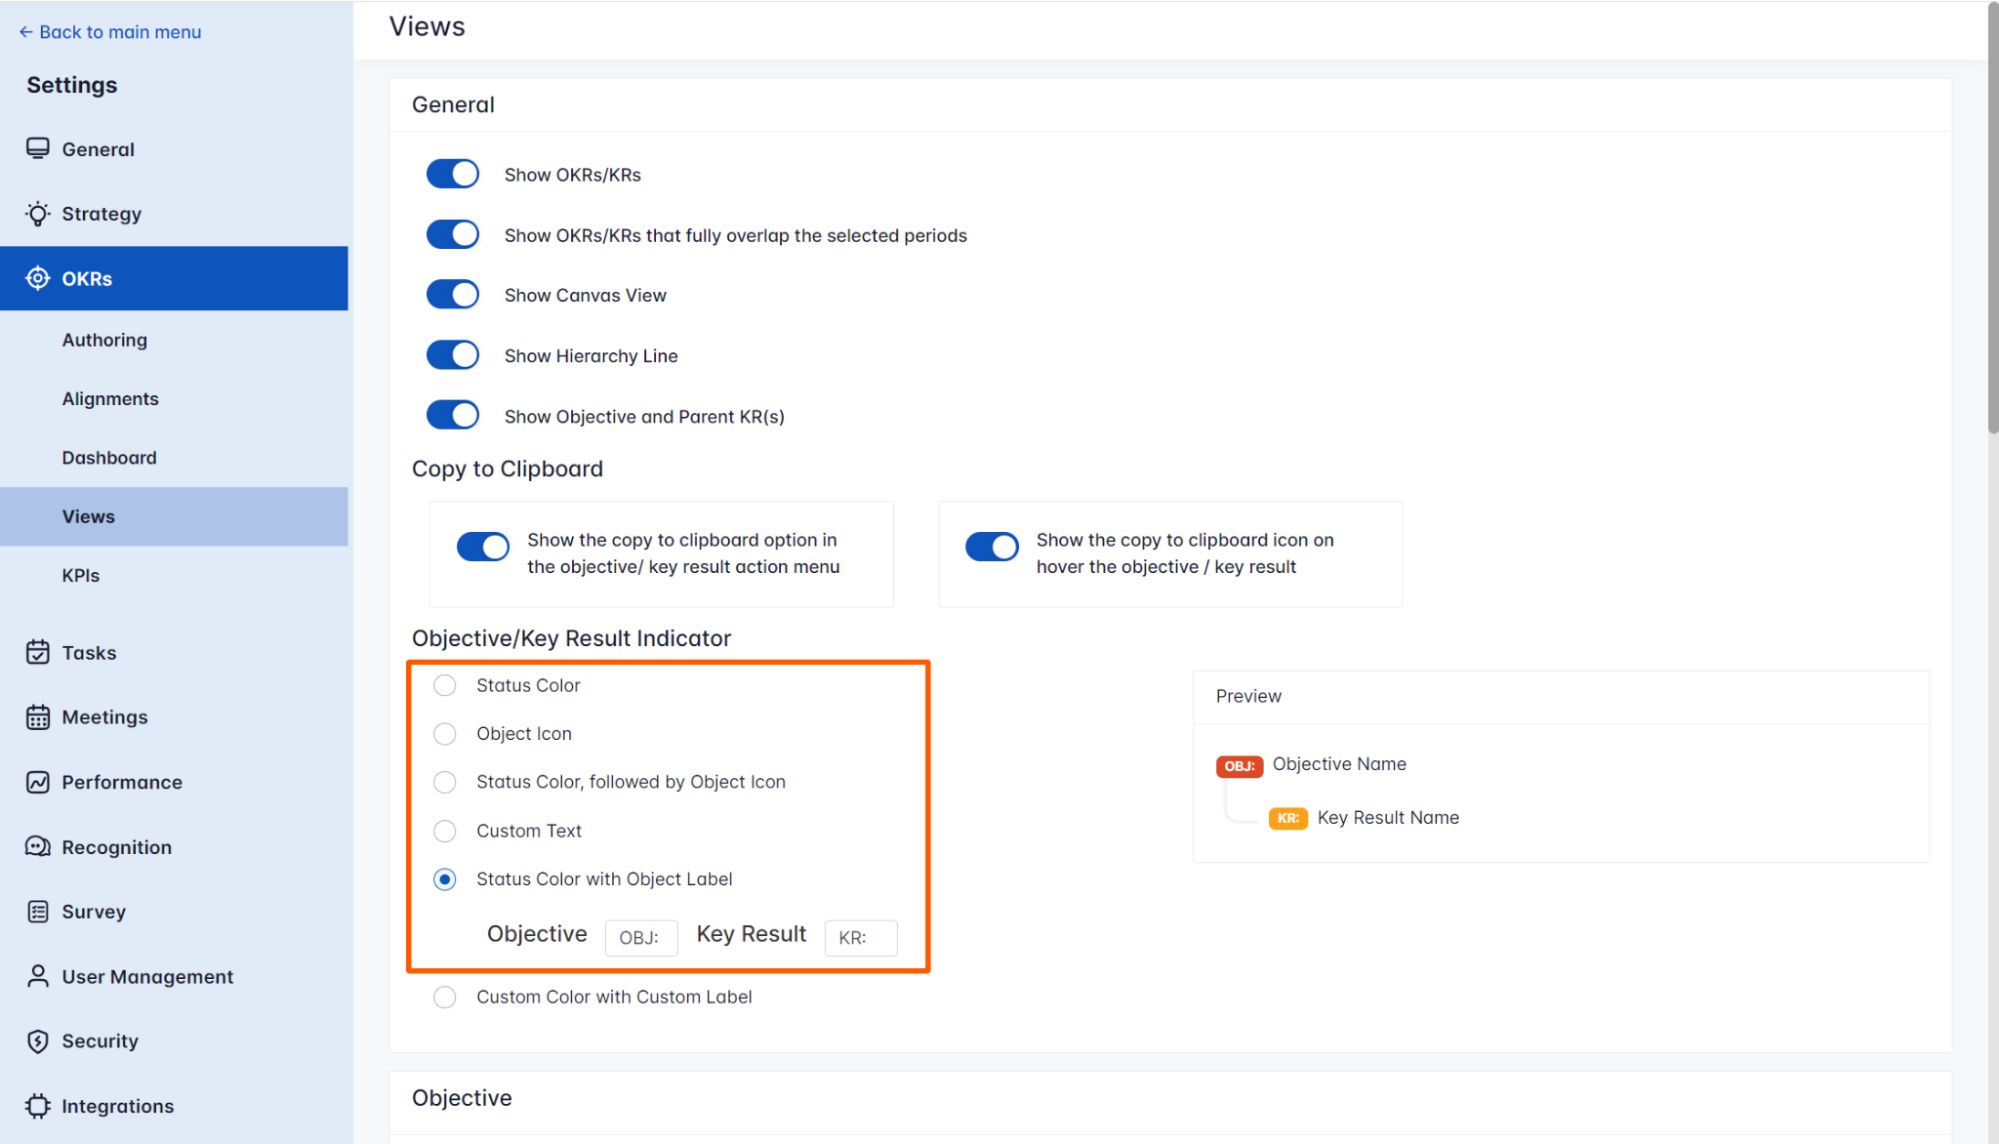Click the Integrations chip icon

pos(38,1106)
